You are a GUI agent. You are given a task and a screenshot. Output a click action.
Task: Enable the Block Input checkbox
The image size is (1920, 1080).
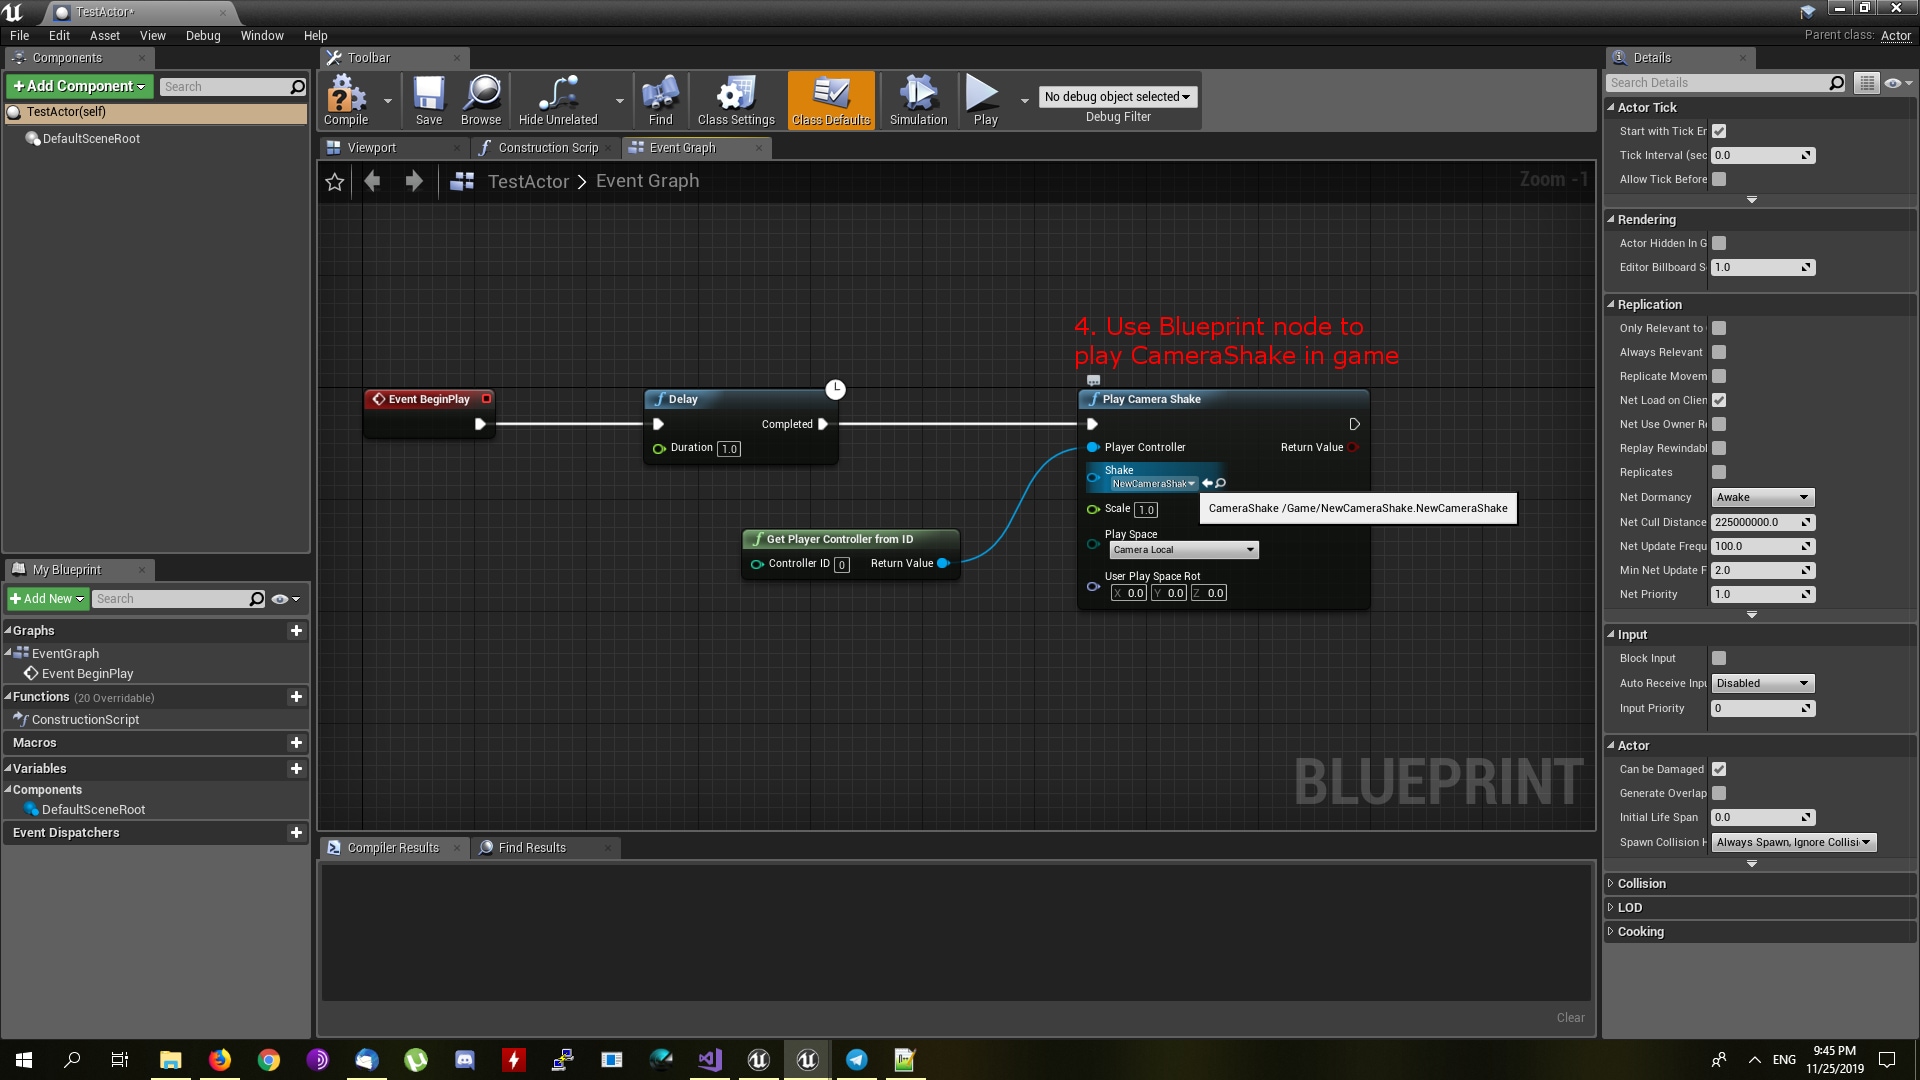1718,658
